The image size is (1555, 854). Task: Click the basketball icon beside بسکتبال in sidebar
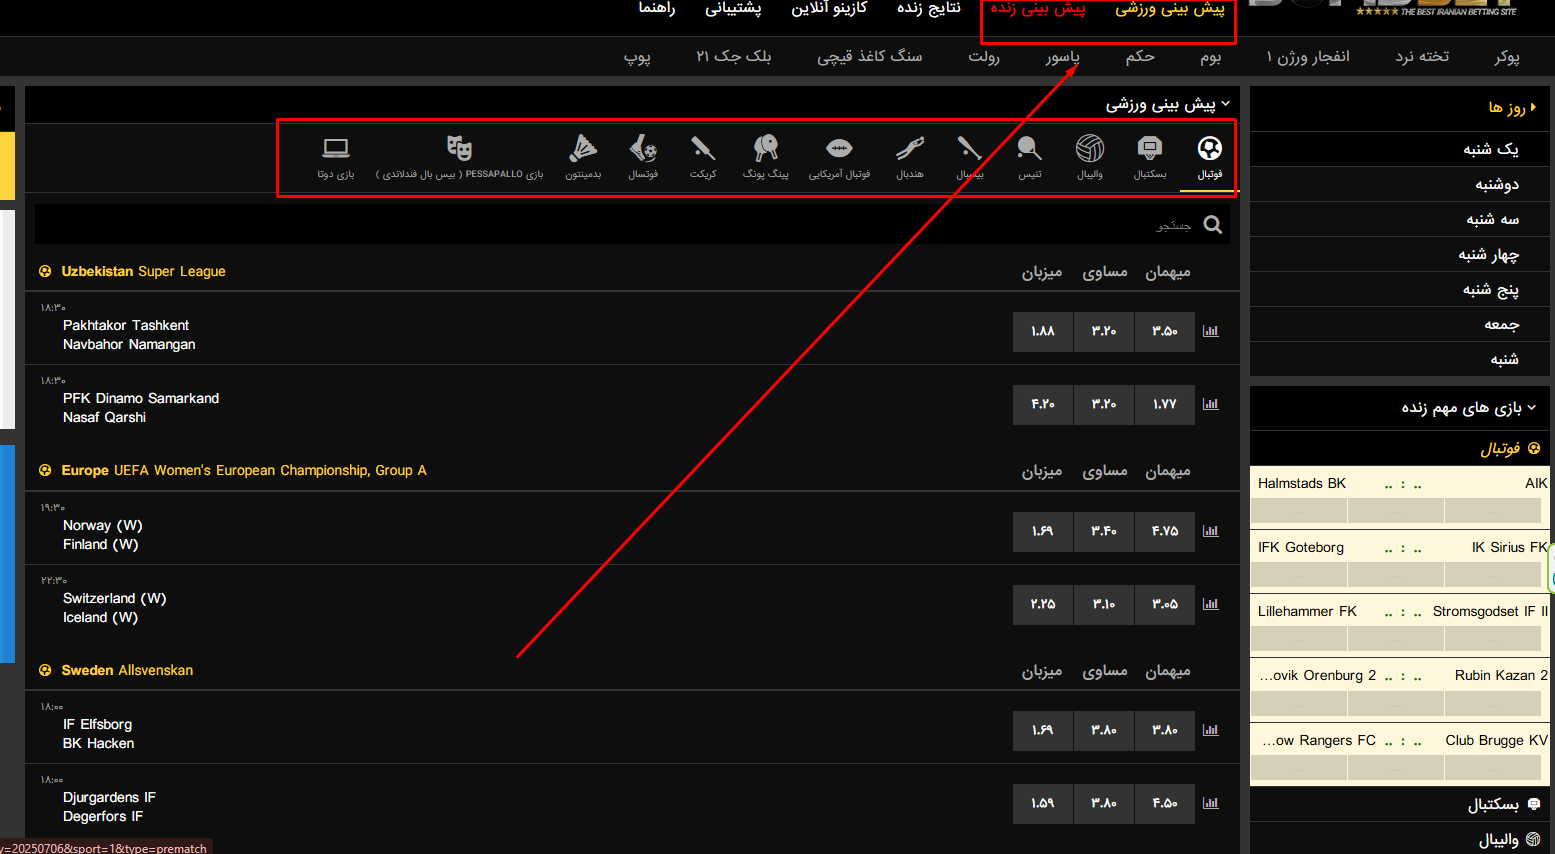(x=1534, y=804)
